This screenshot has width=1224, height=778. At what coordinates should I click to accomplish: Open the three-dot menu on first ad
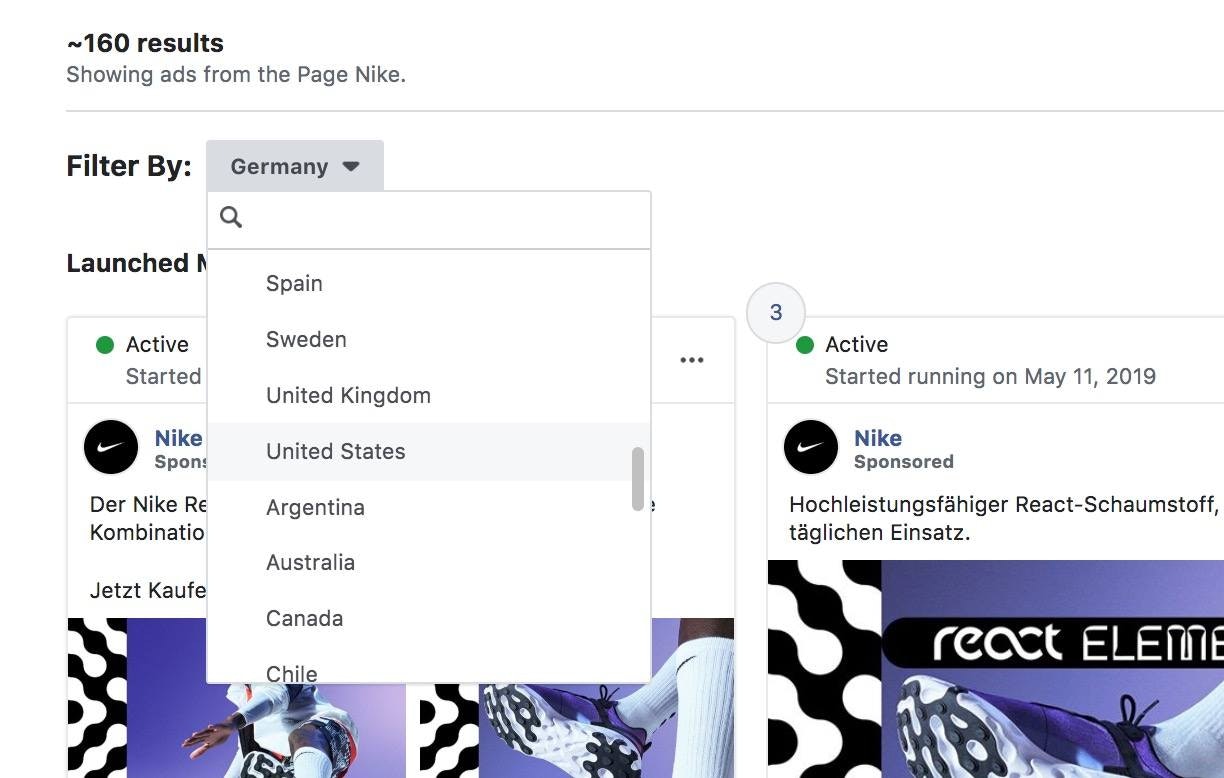pyautogui.click(x=692, y=360)
